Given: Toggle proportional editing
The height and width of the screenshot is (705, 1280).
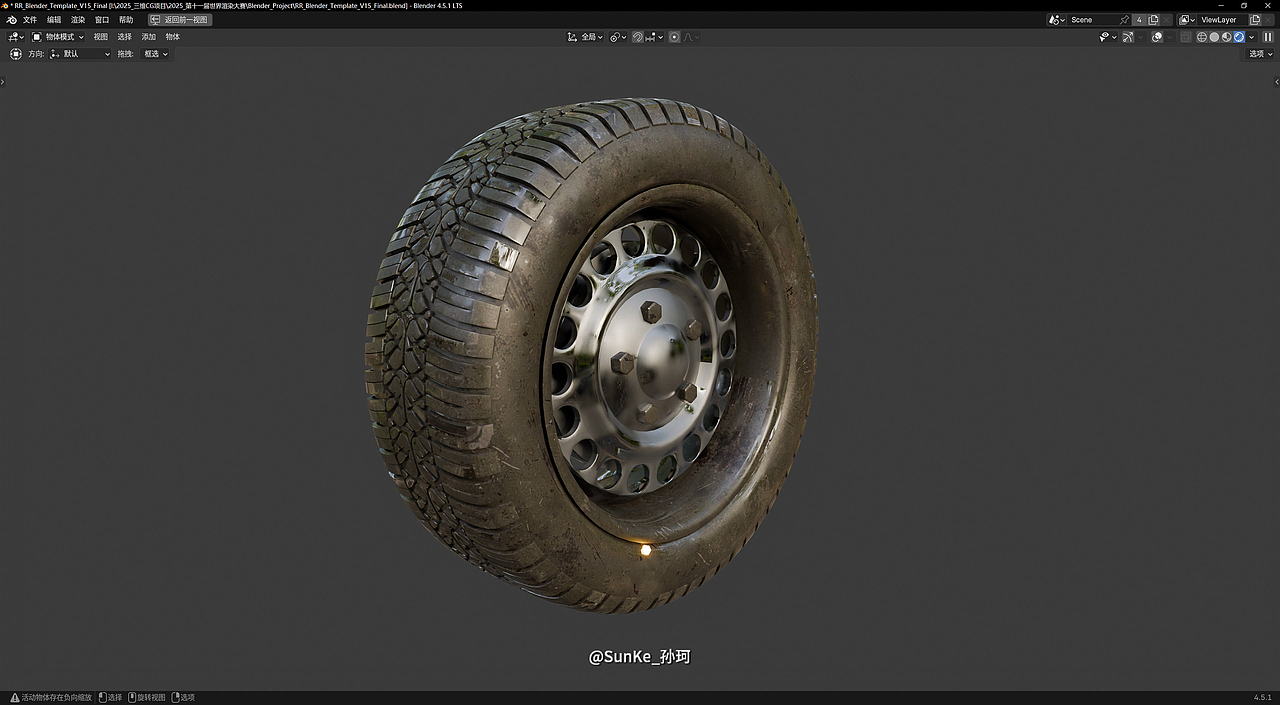Looking at the screenshot, I should [675, 37].
